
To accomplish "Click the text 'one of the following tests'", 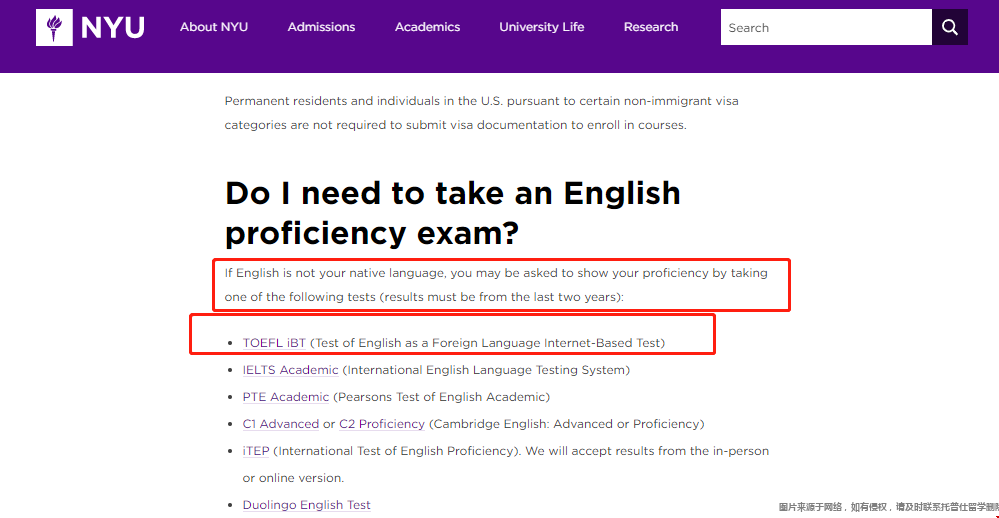I will [x=300, y=297].
